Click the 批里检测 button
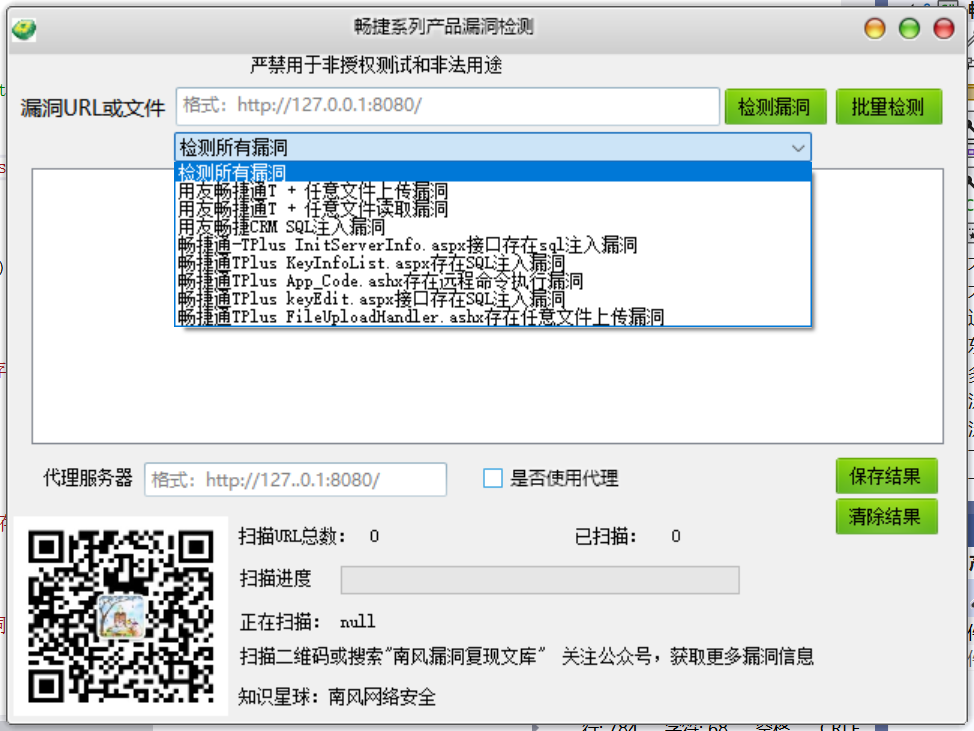This screenshot has width=974, height=731. (x=888, y=107)
